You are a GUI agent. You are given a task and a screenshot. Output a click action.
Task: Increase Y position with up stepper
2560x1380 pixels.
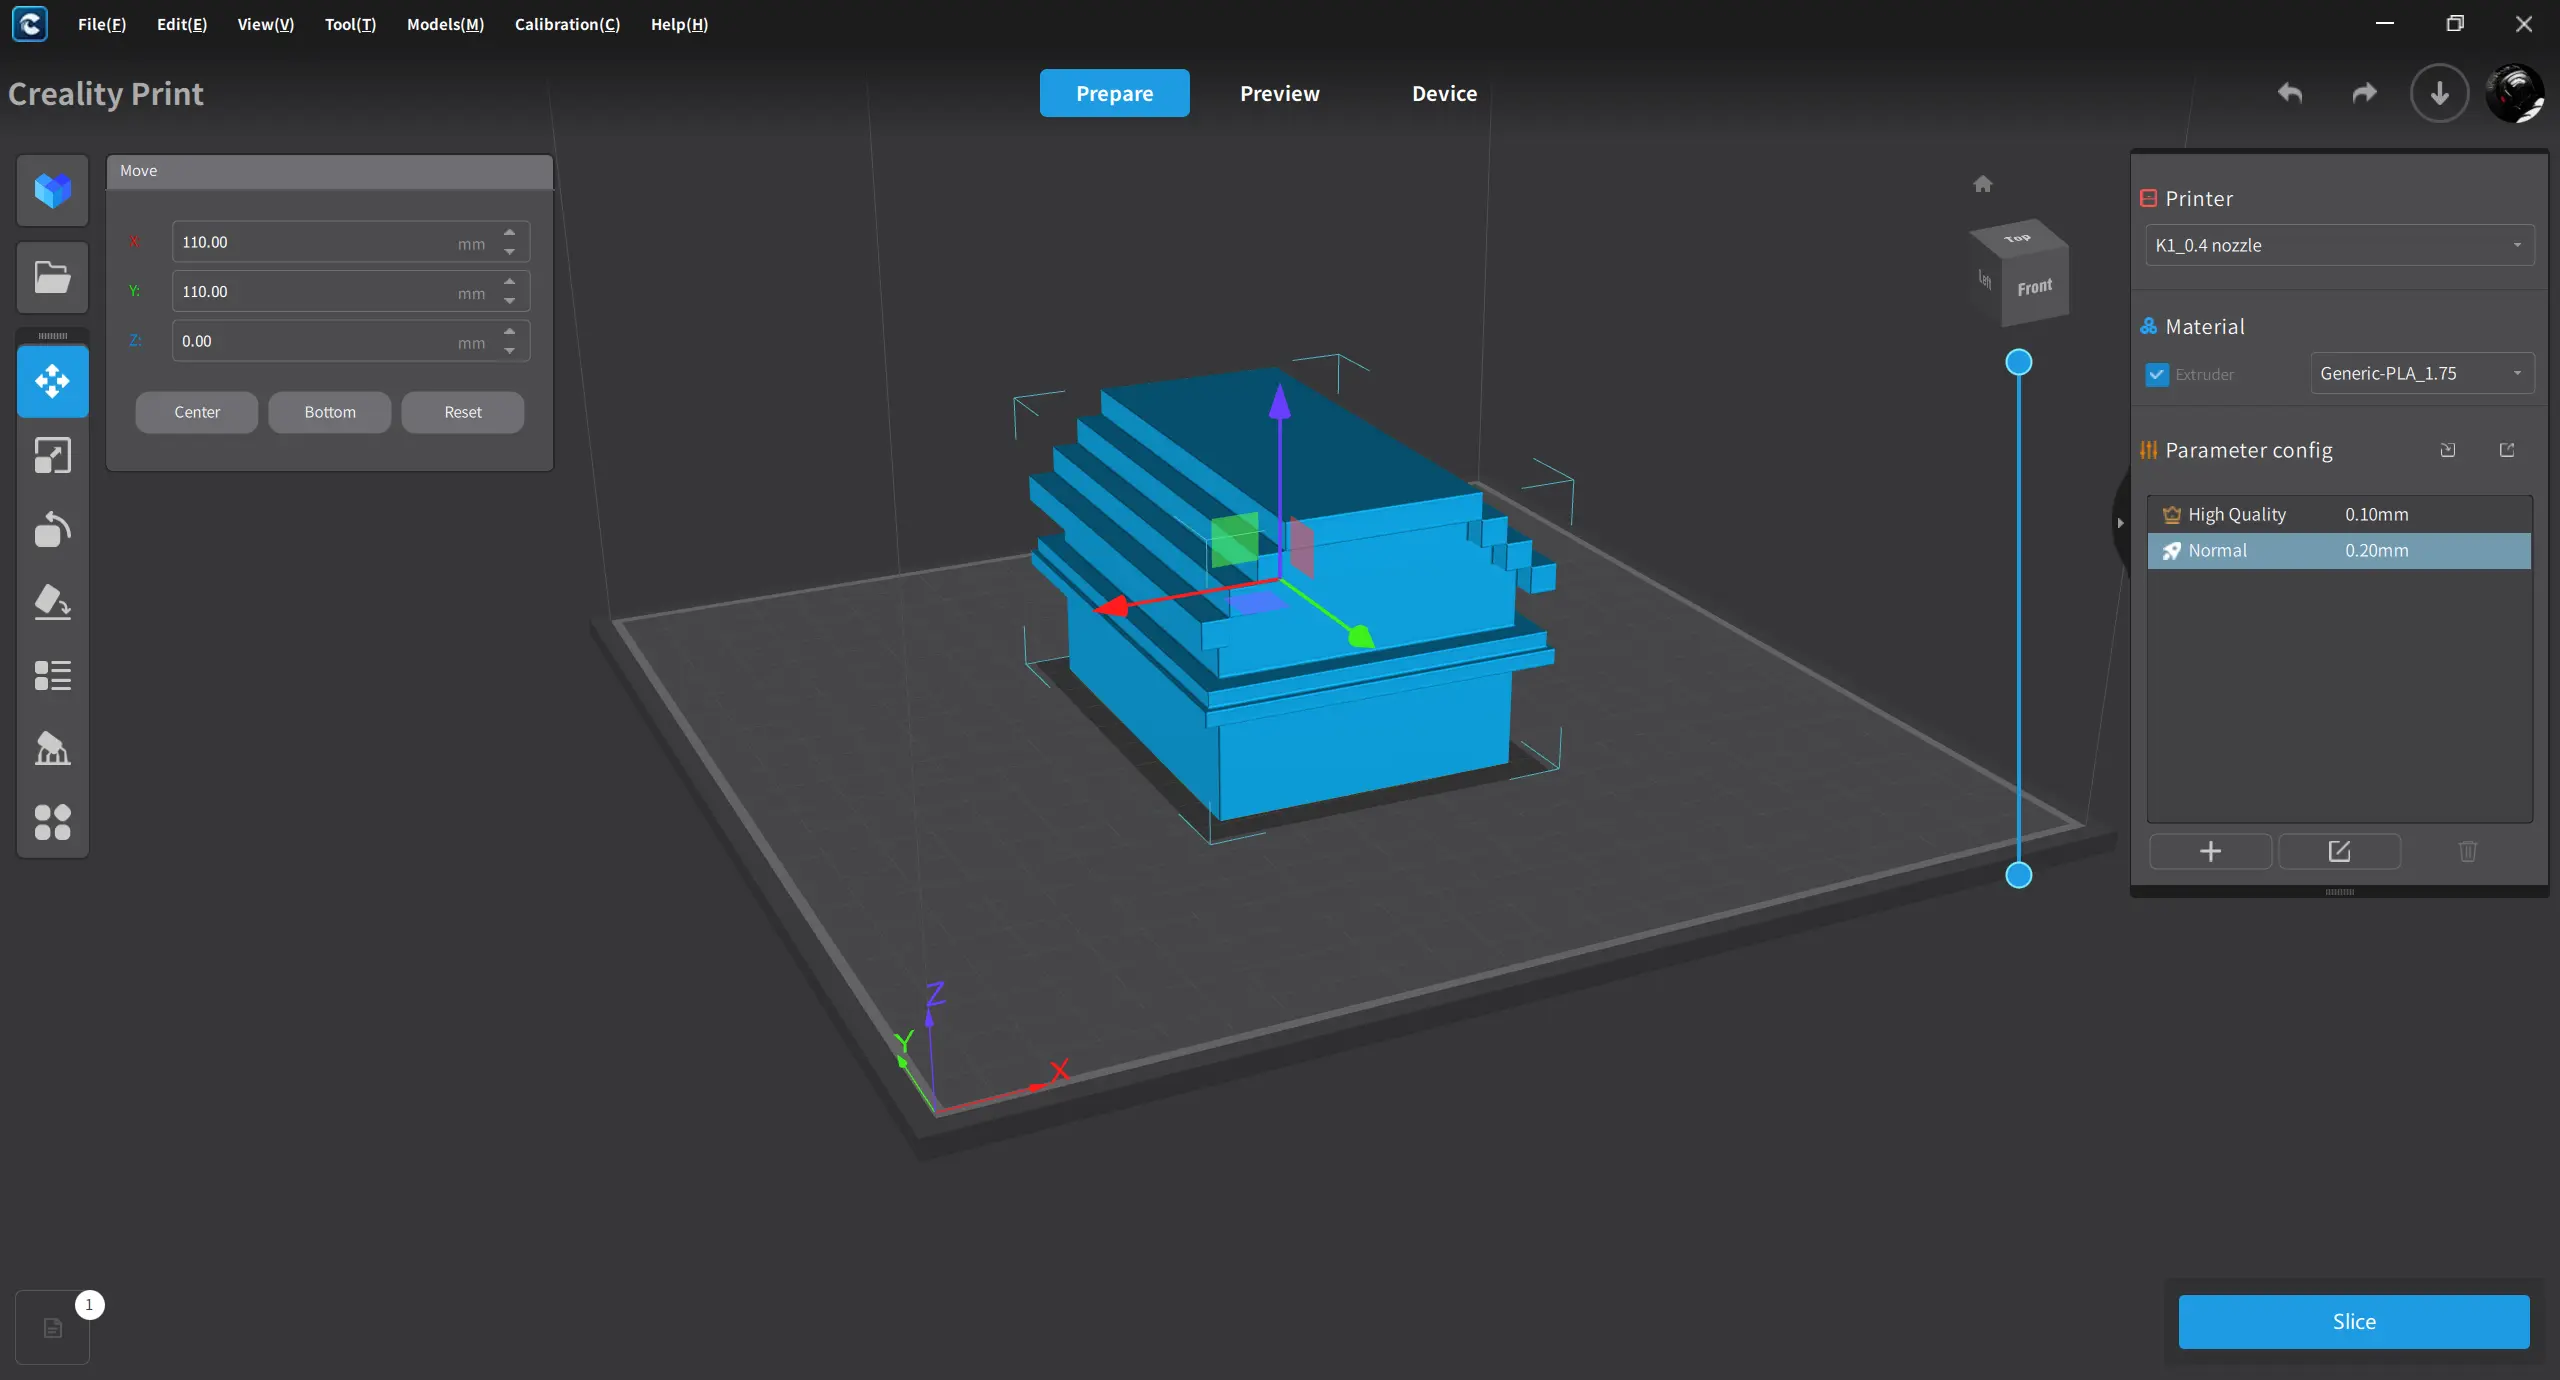[510, 282]
